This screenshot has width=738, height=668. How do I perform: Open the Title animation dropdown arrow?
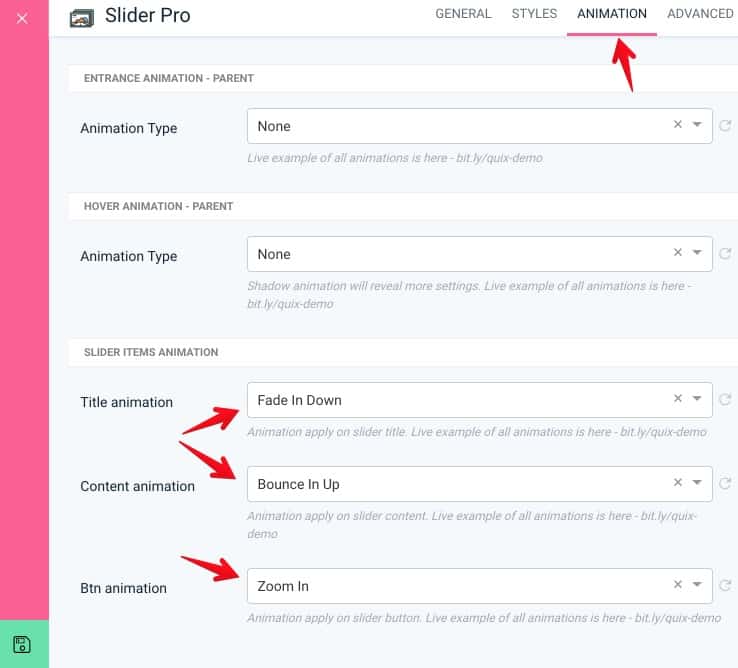click(697, 398)
